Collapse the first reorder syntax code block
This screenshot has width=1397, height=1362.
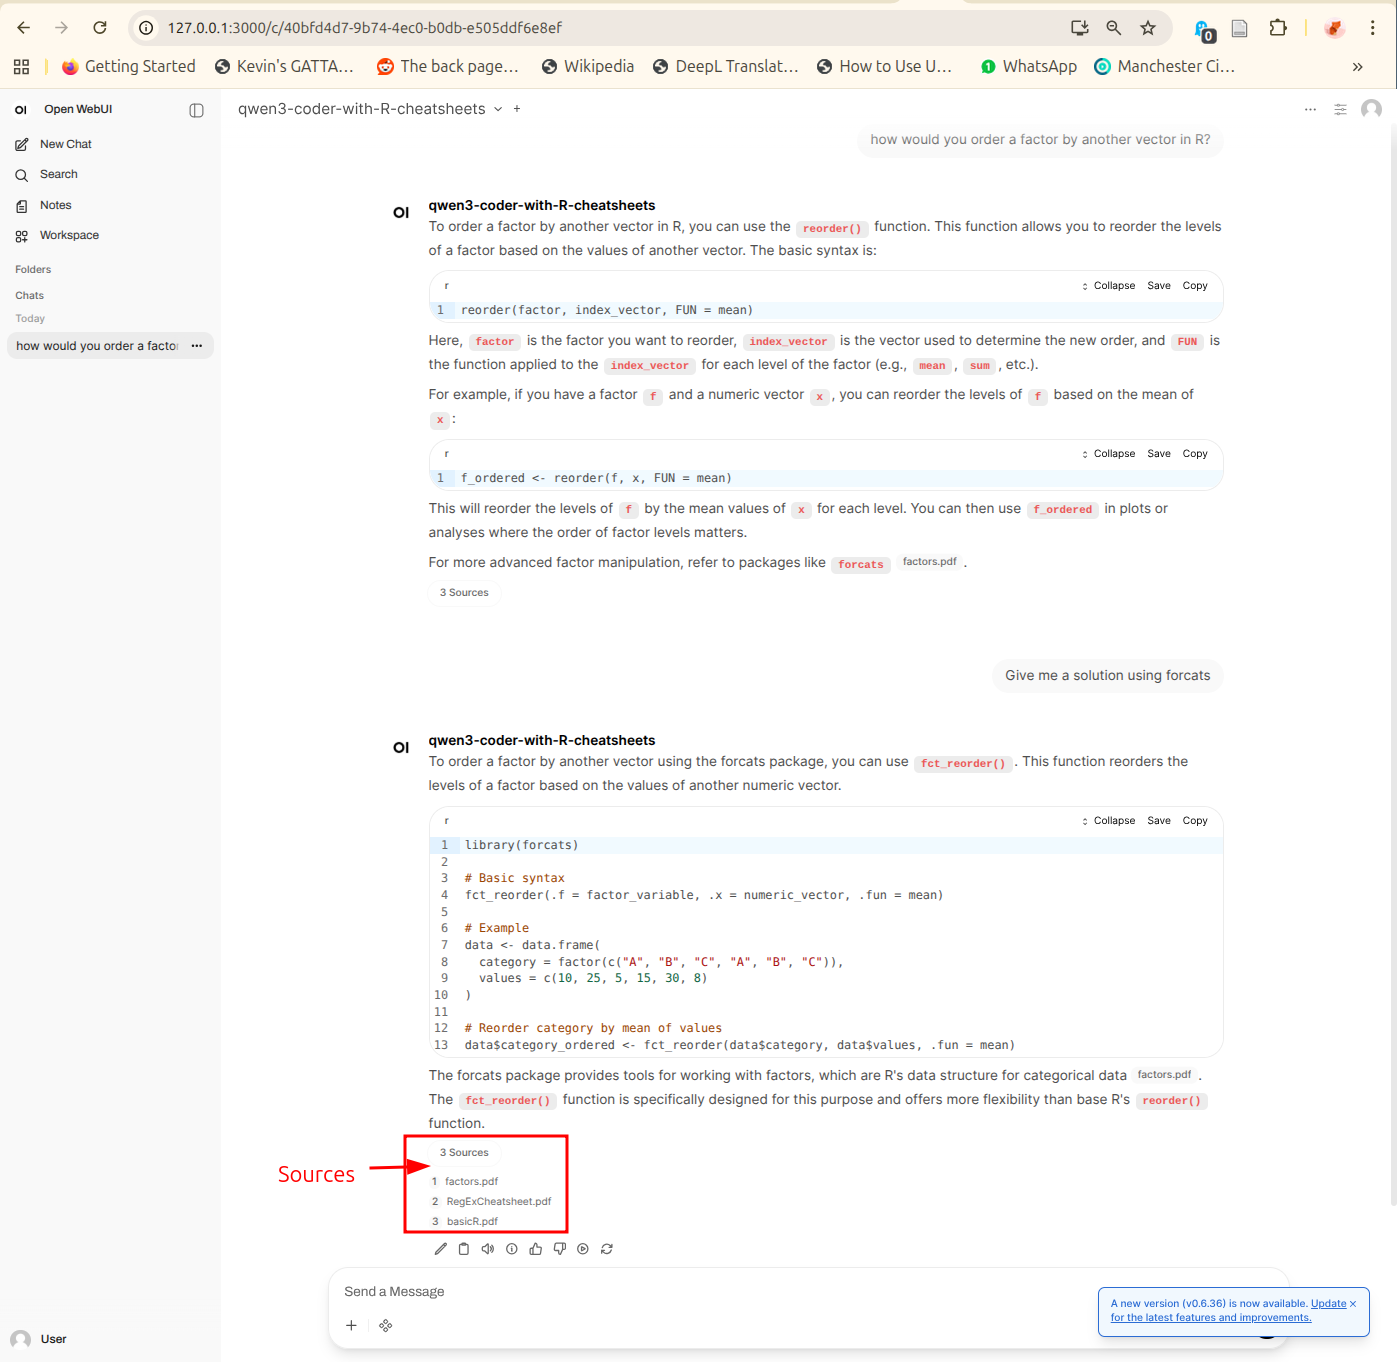[x=1108, y=286]
